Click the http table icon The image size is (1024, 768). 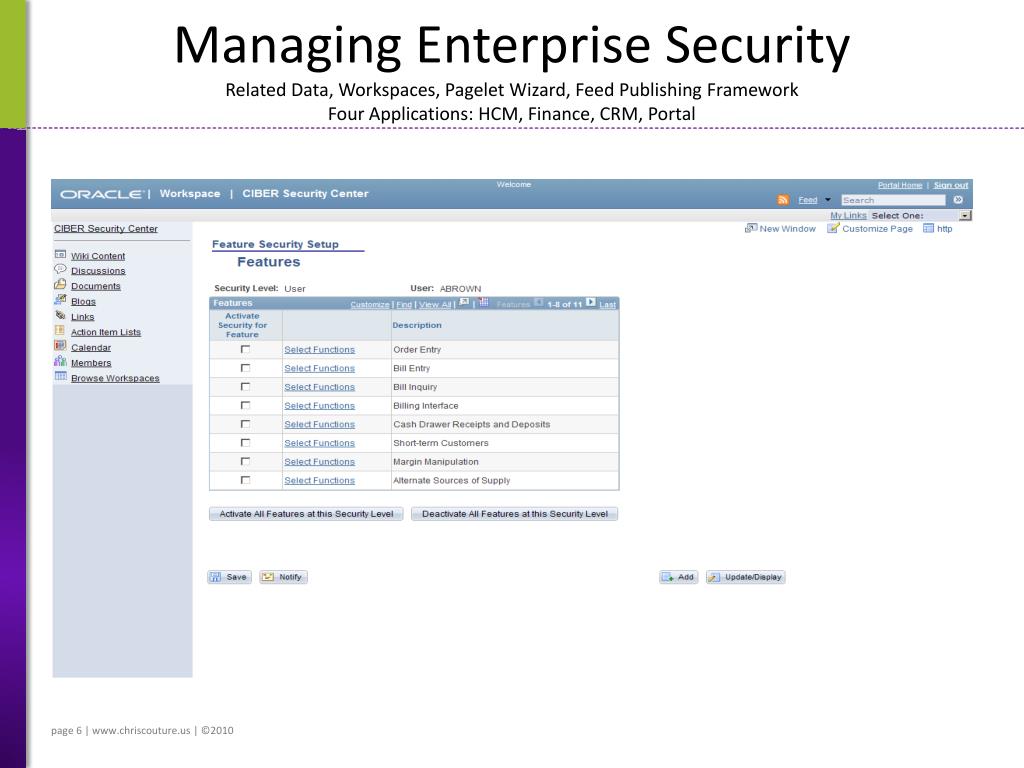click(x=928, y=228)
